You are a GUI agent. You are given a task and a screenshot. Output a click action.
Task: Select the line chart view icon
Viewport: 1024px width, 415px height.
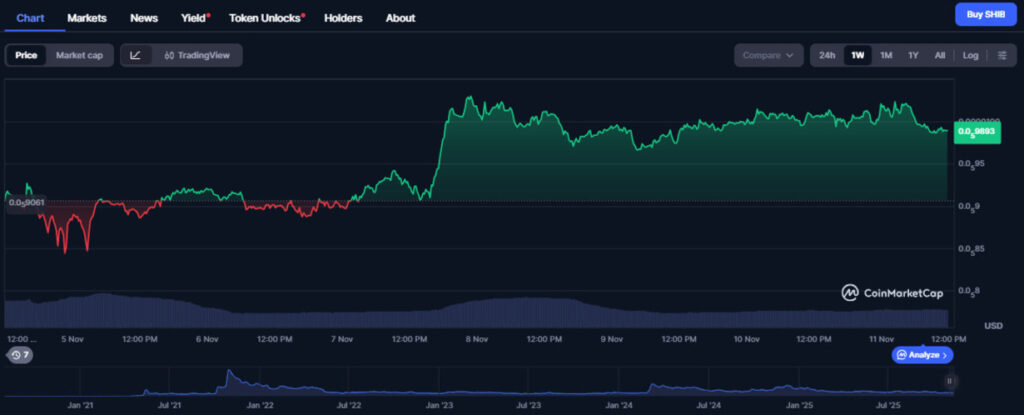[x=136, y=55]
